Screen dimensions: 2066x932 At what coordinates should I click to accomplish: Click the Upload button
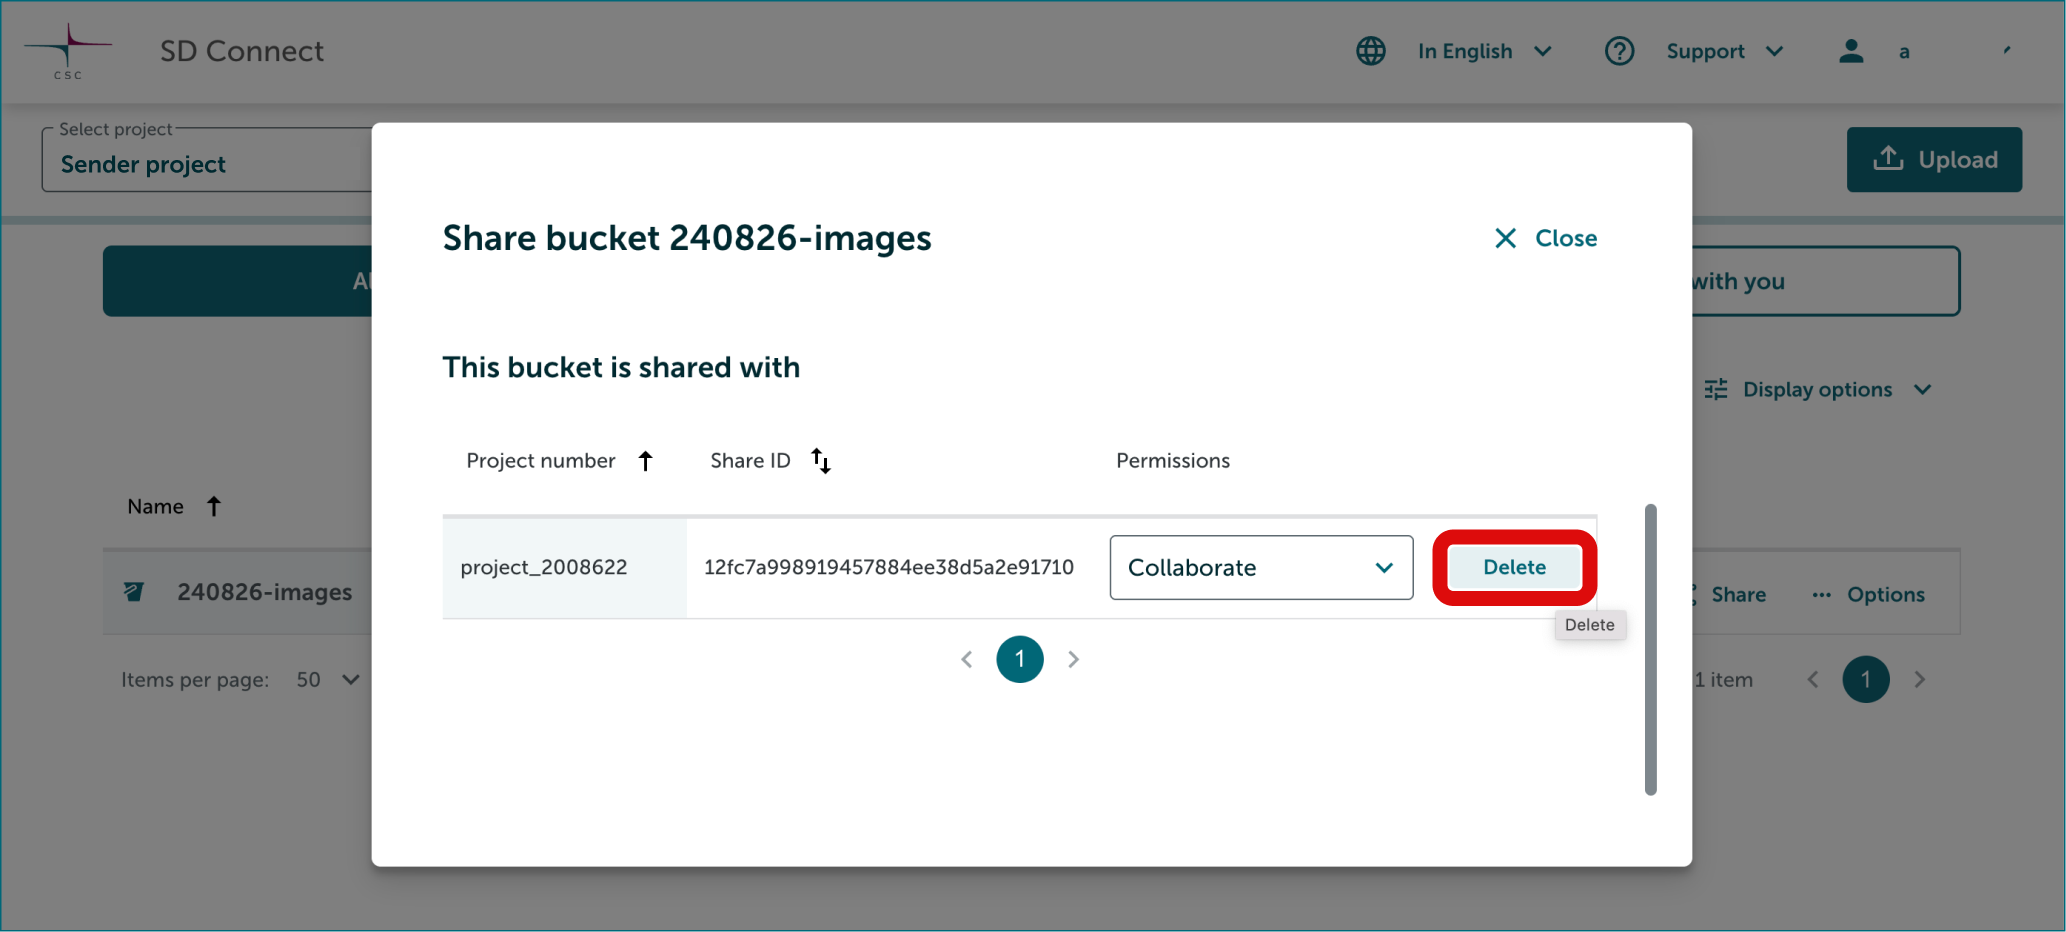(1934, 159)
